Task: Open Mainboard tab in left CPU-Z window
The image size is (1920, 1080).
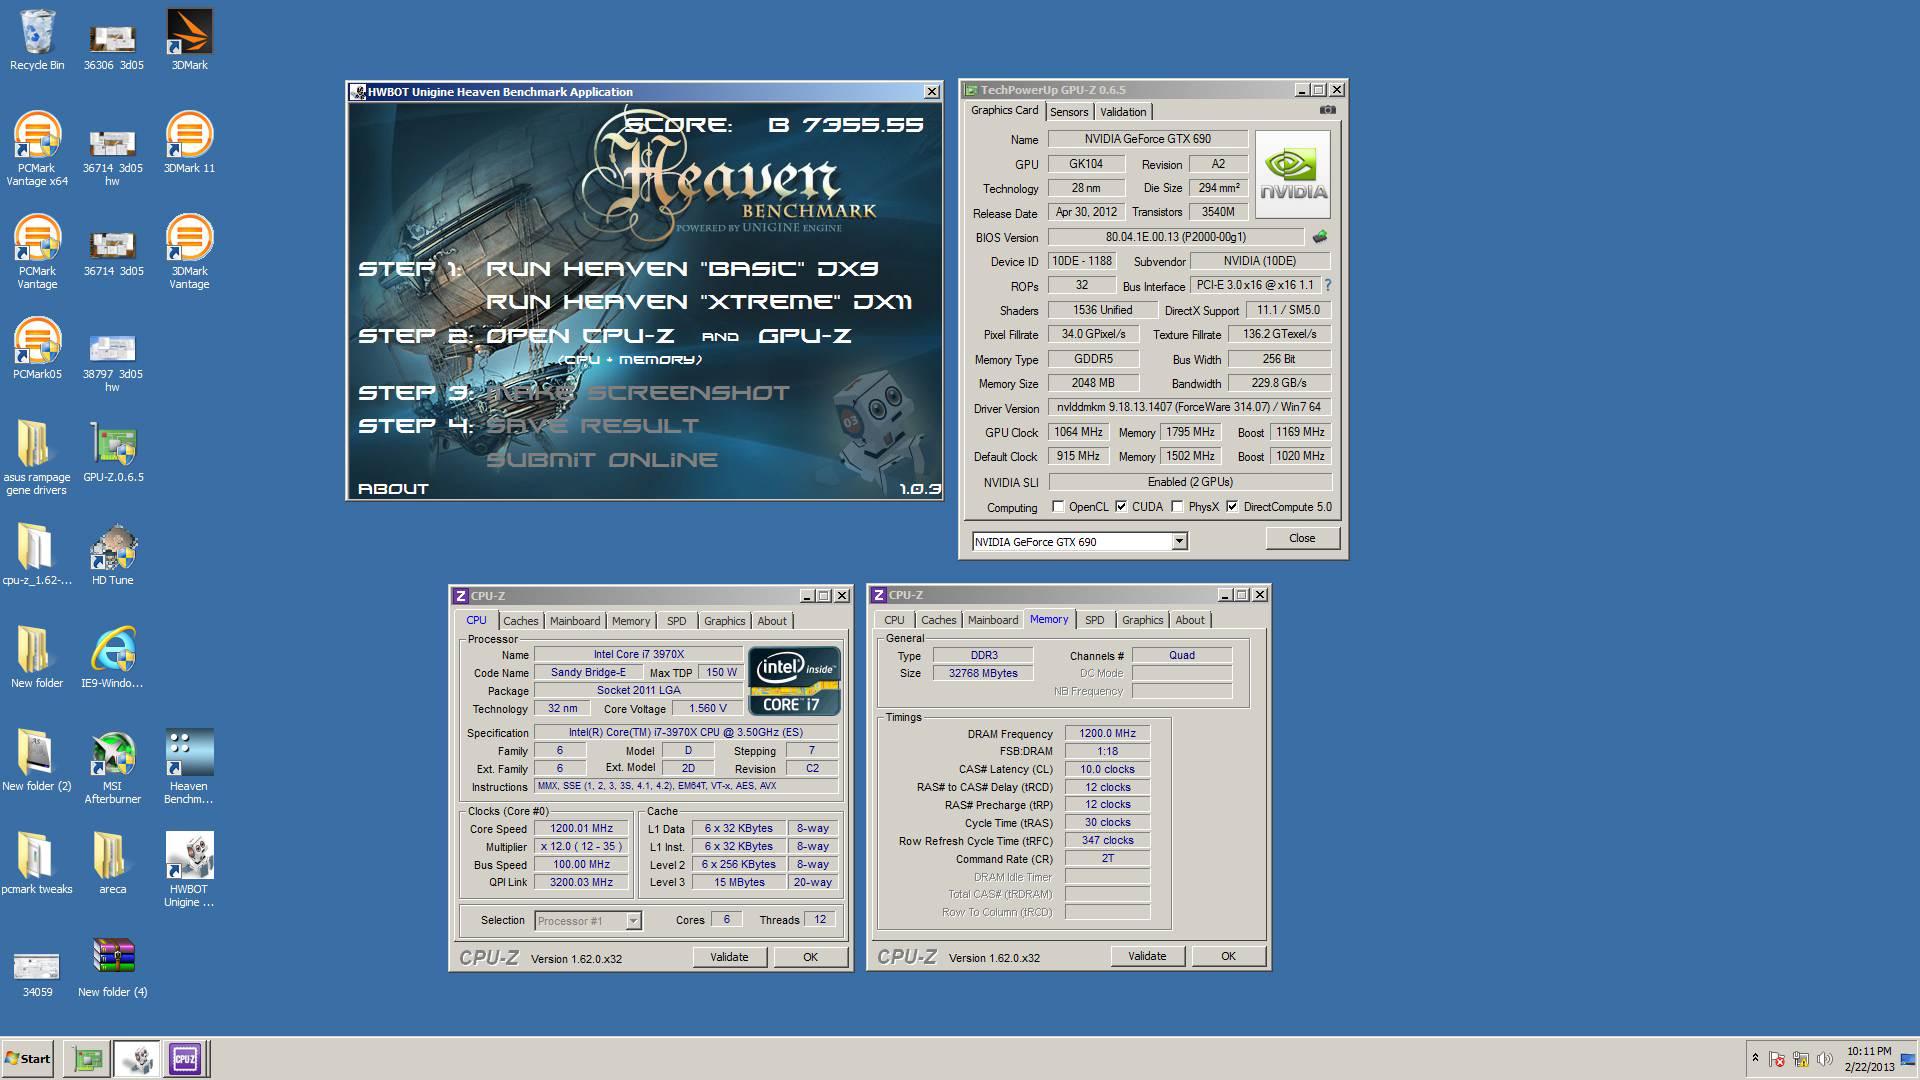Action: click(x=575, y=621)
